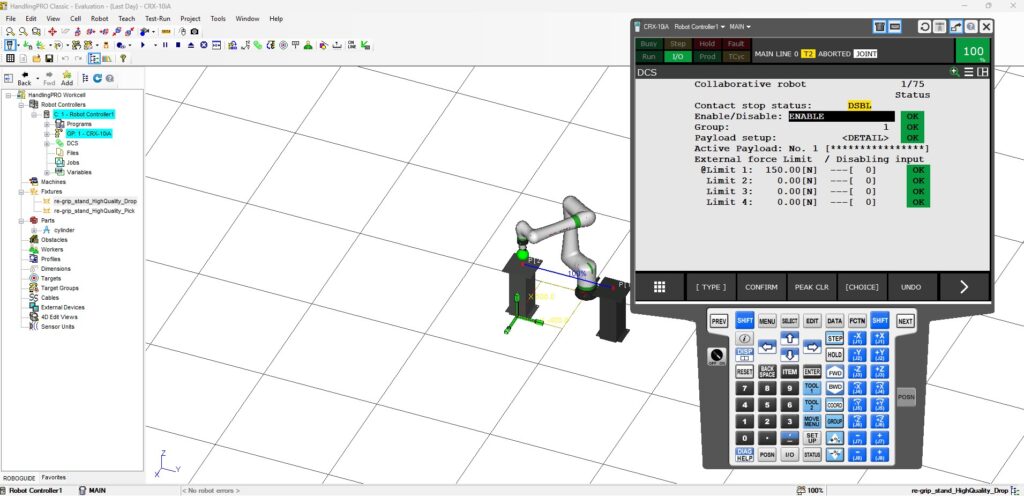Click the split window icon in DCS title bar

982,72
